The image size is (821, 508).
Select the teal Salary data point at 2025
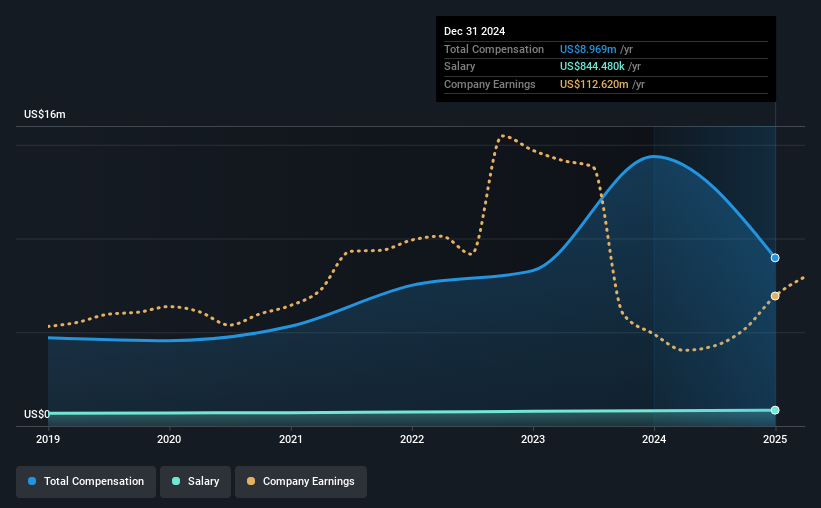[775, 410]
